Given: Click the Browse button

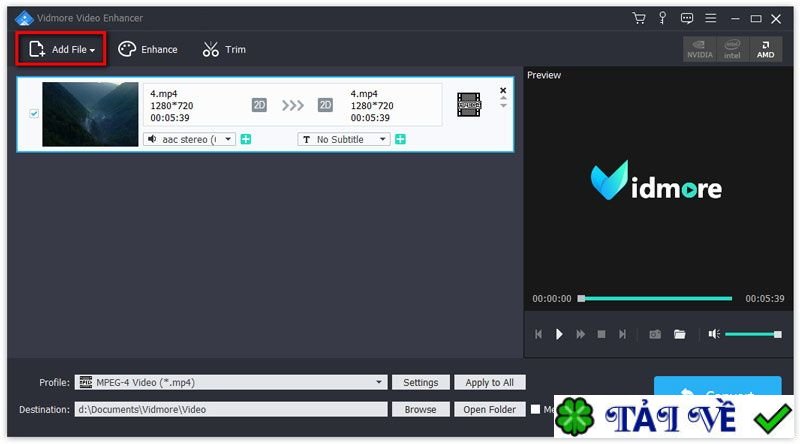Looking at the screenshot, I should (420, 409).
